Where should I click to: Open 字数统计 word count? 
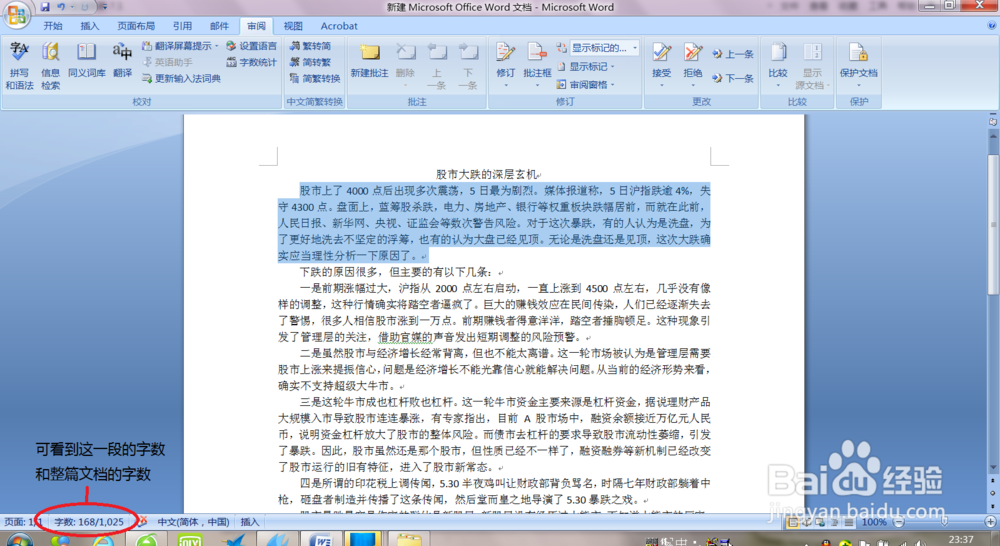pyautogui.click(x=251, y=62)
